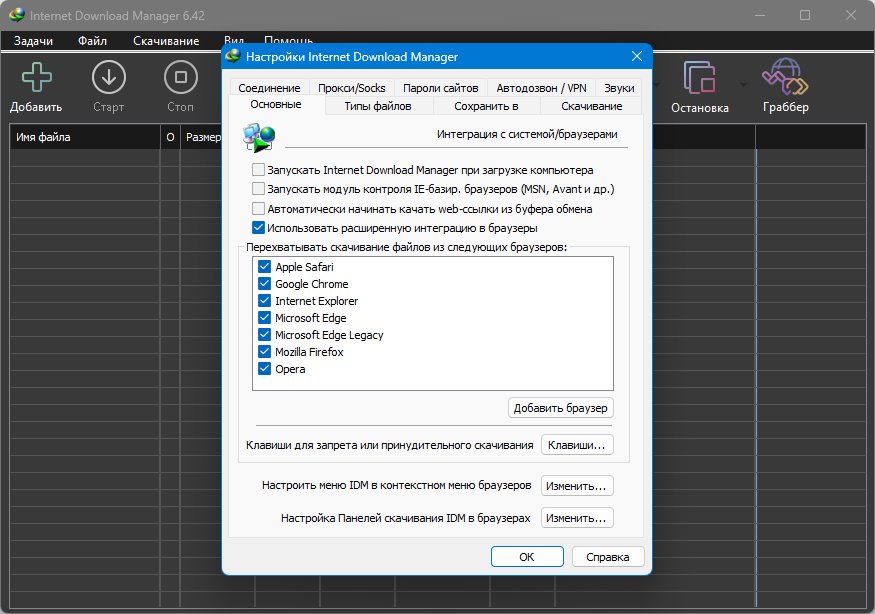
Task: Uncheck Microsoft Edge Legacy checkbox
Action: click(x=265, y=335)
